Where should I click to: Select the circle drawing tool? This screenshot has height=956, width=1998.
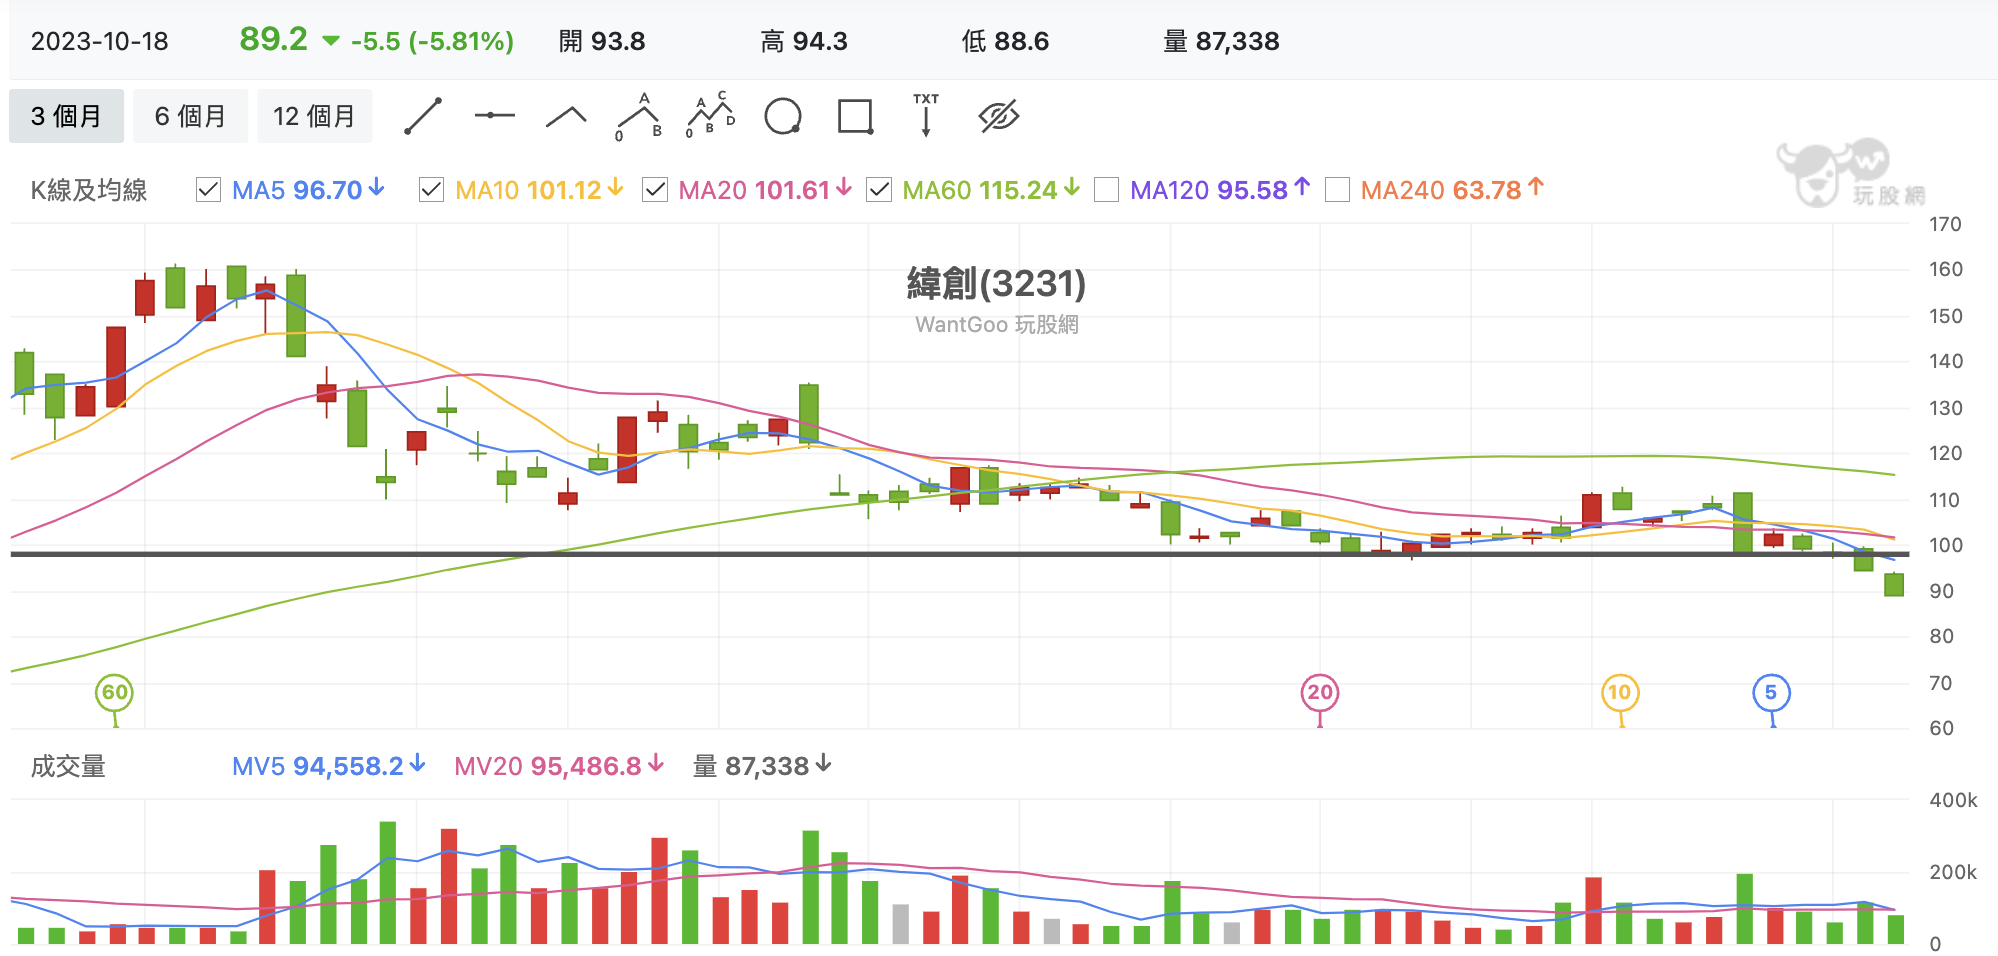tap(783, 116)
